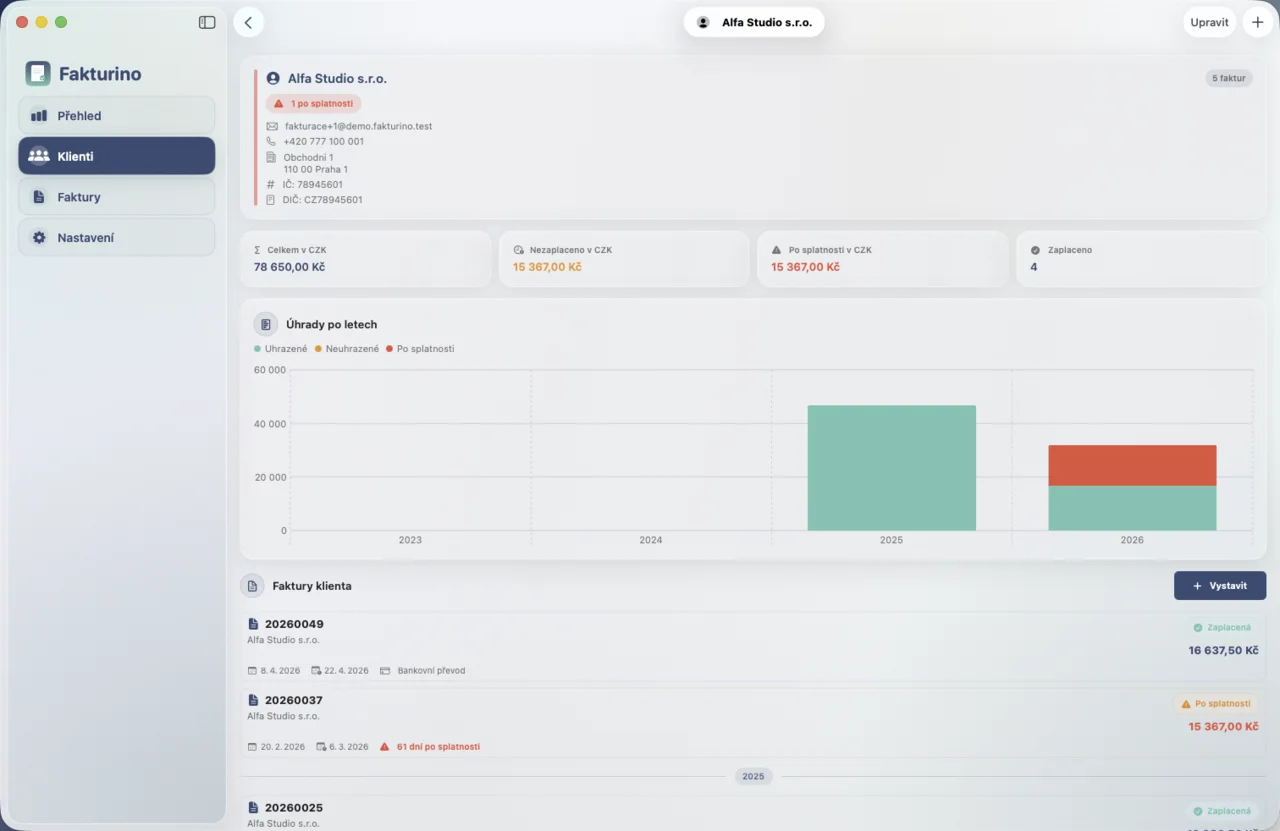Click the document icon of invoice 20260037
The height and width of the screenshot is (831, 1280).
coord(253,700)
